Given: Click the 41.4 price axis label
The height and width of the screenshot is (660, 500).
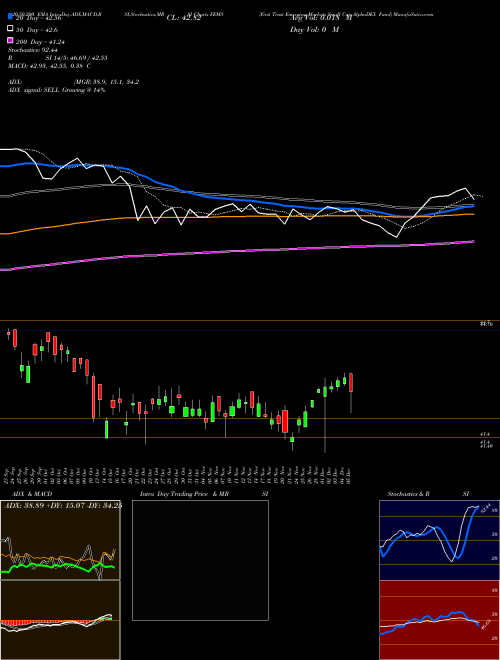Looking at the screenshot, I should [x=486, y=433].
